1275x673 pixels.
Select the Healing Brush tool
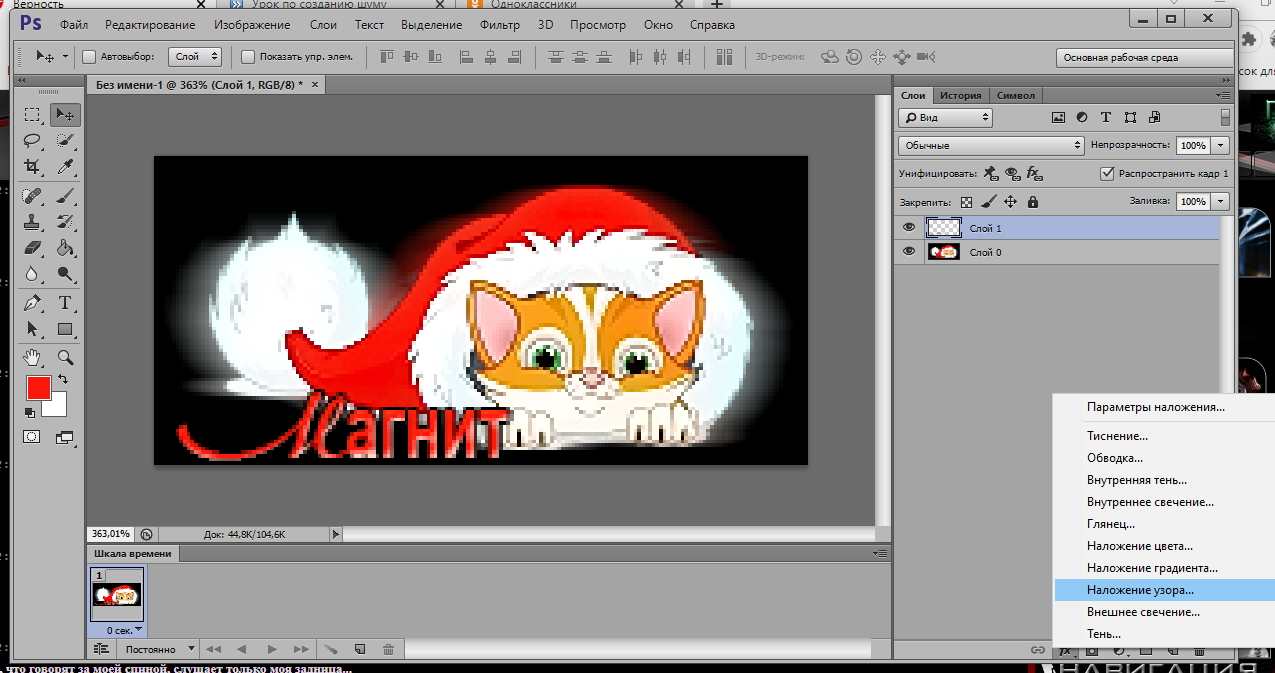click(32, 195)
